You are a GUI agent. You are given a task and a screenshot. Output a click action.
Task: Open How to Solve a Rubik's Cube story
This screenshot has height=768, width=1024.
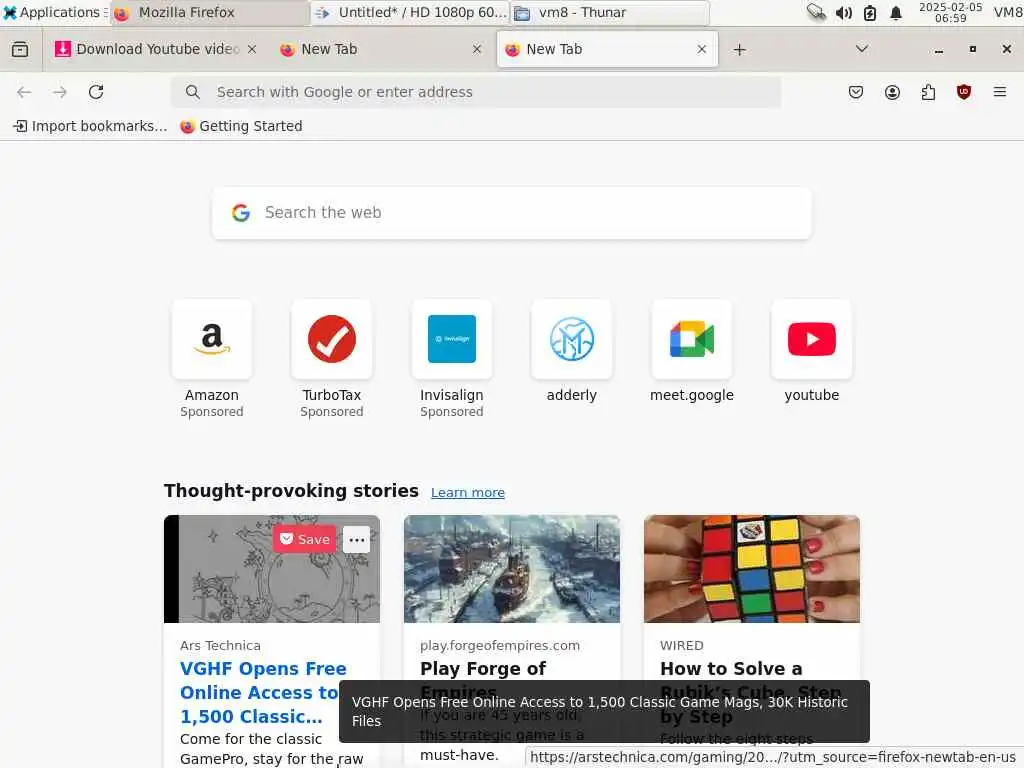731,669
